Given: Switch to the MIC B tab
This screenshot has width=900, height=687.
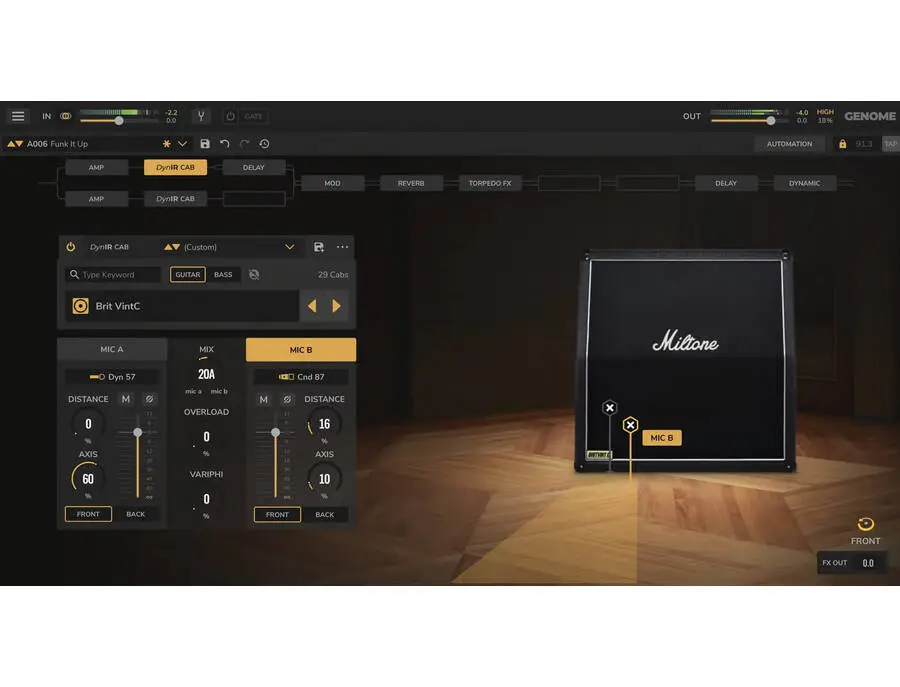Looking at the screenshot, I should tap(301, 350).
